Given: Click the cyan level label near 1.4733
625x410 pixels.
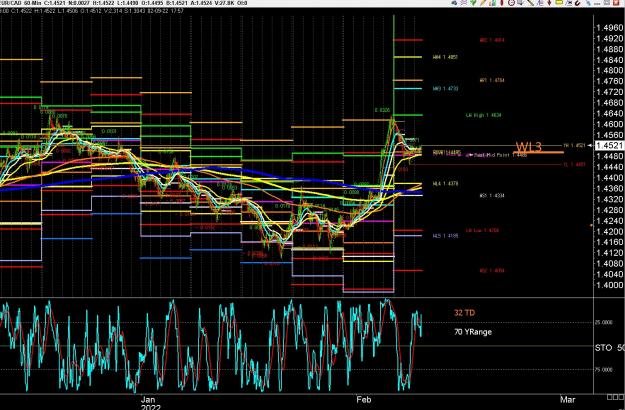Looking at the screenshot, I should tap(445, 88).
